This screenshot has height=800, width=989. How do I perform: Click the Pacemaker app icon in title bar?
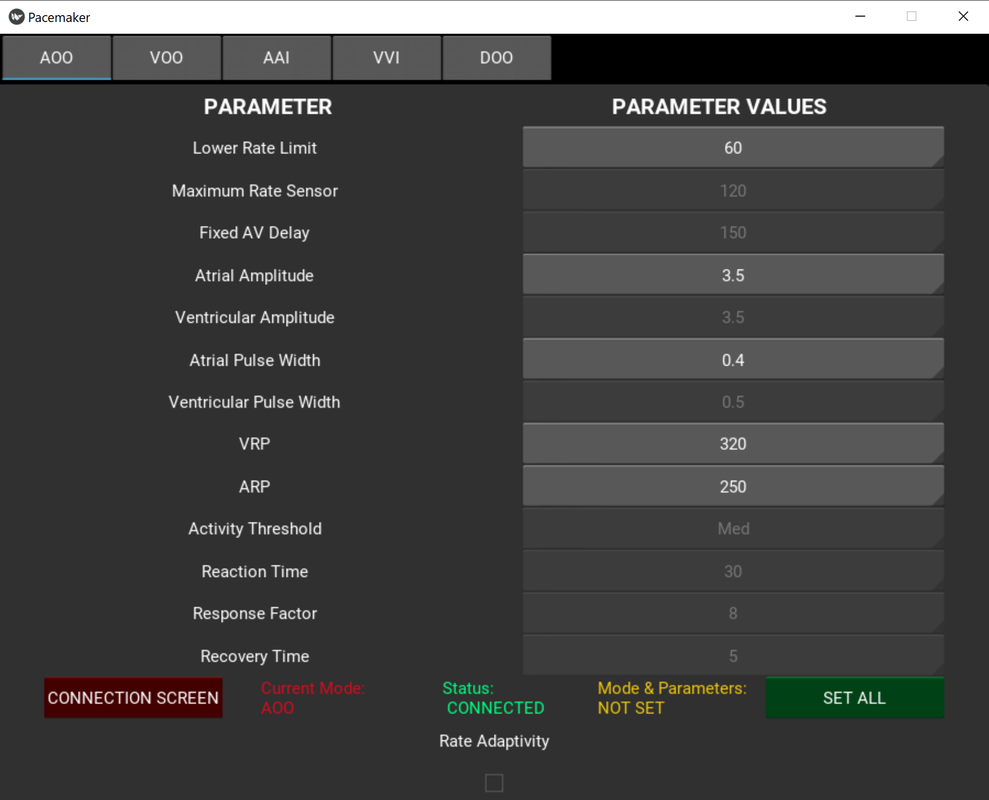coord(16,17)
